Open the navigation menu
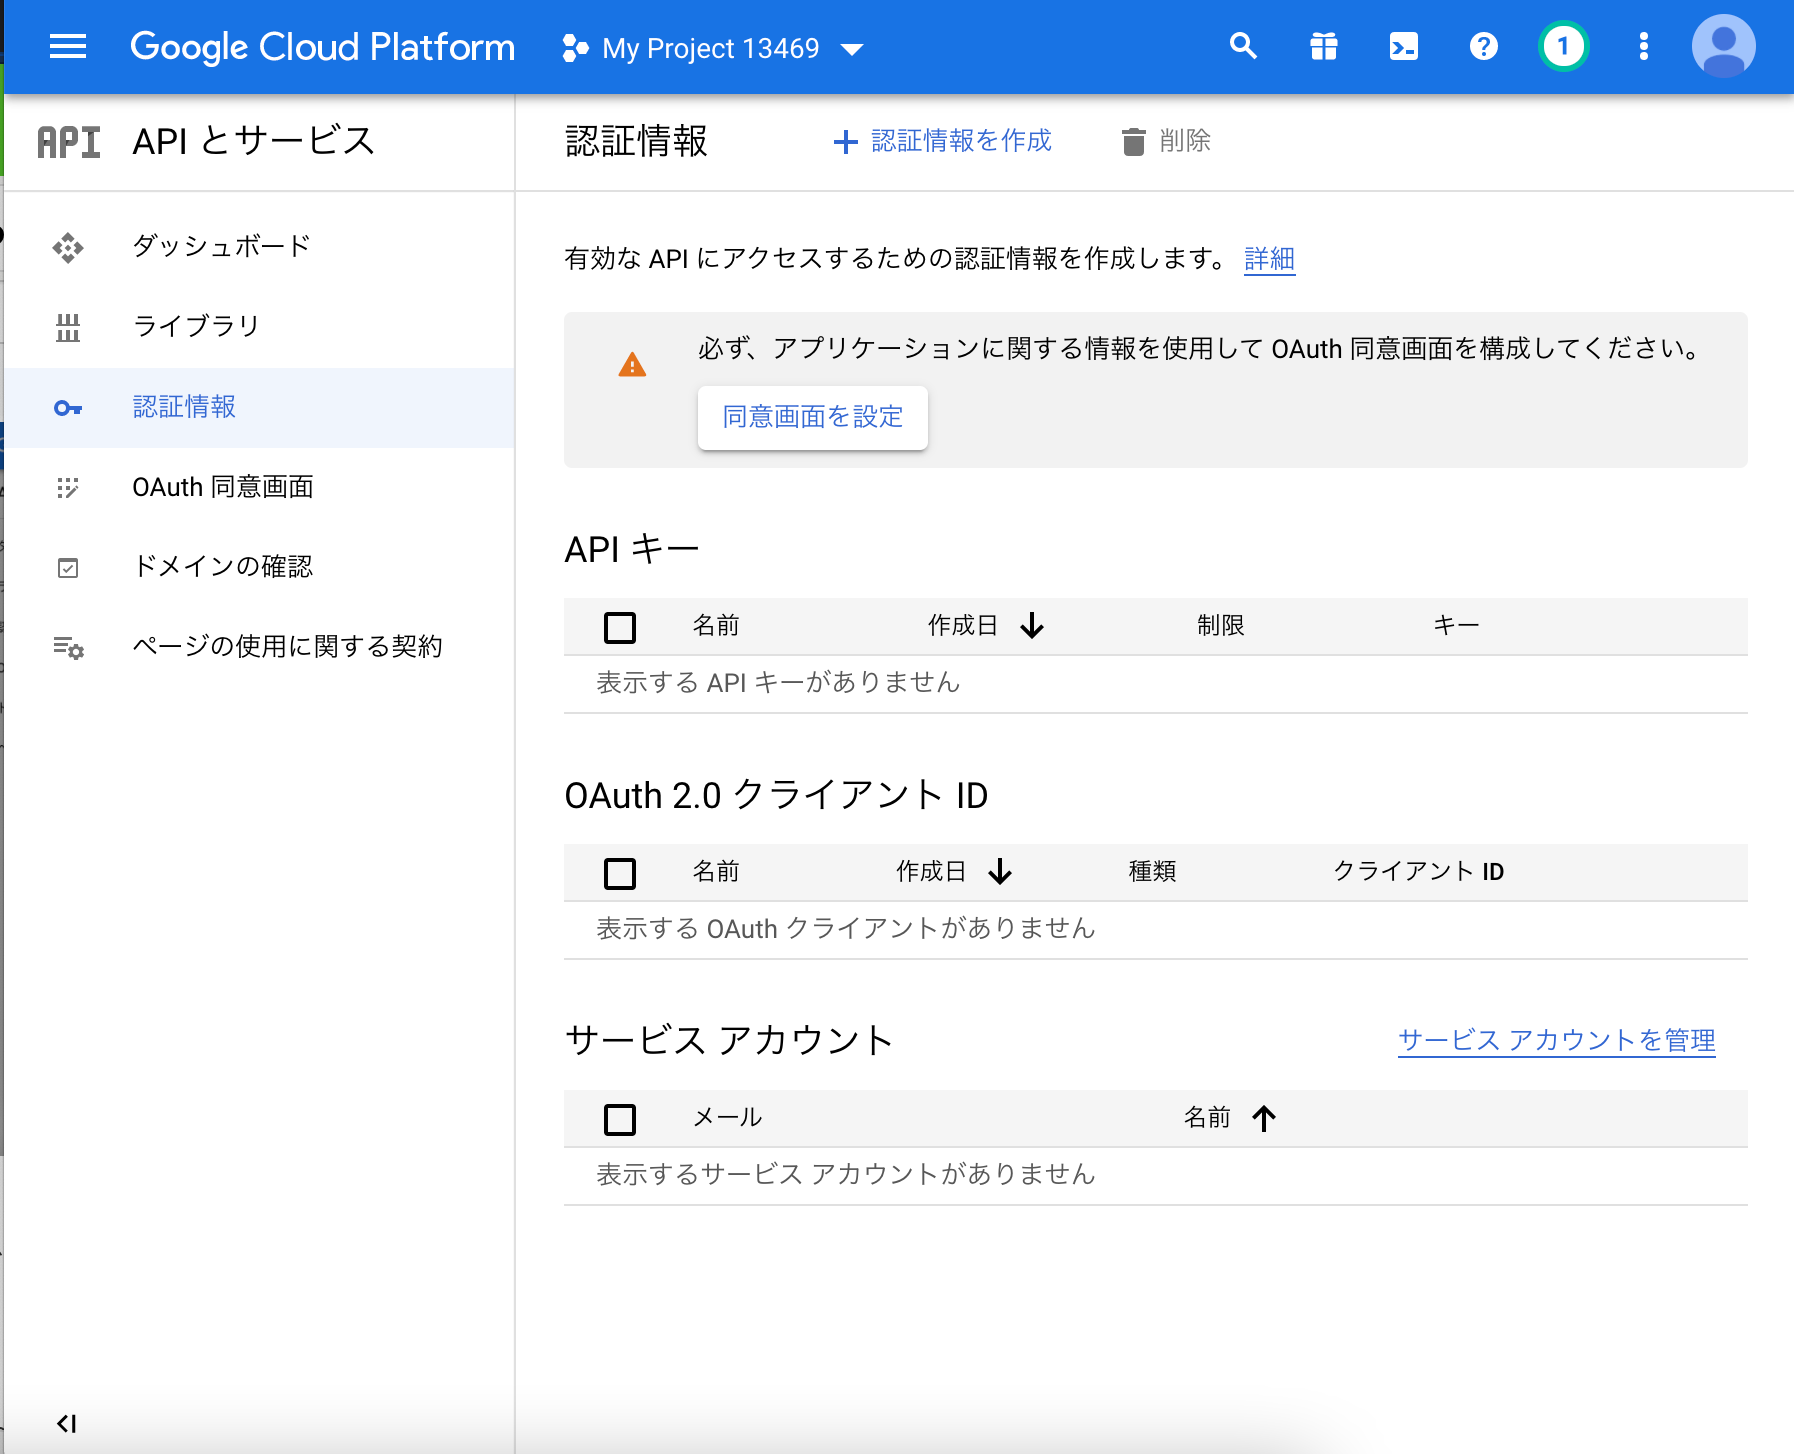This screenshot has height=1454, width=1794. (67, 46)
